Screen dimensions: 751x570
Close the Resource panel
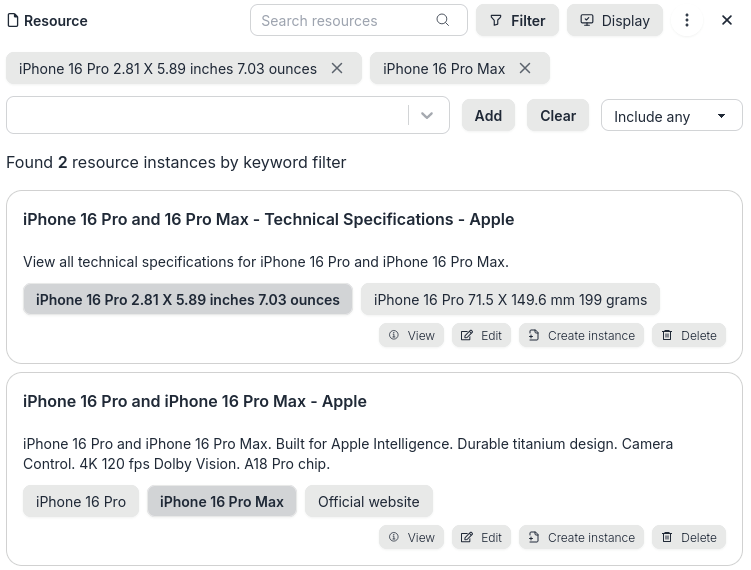727,20
